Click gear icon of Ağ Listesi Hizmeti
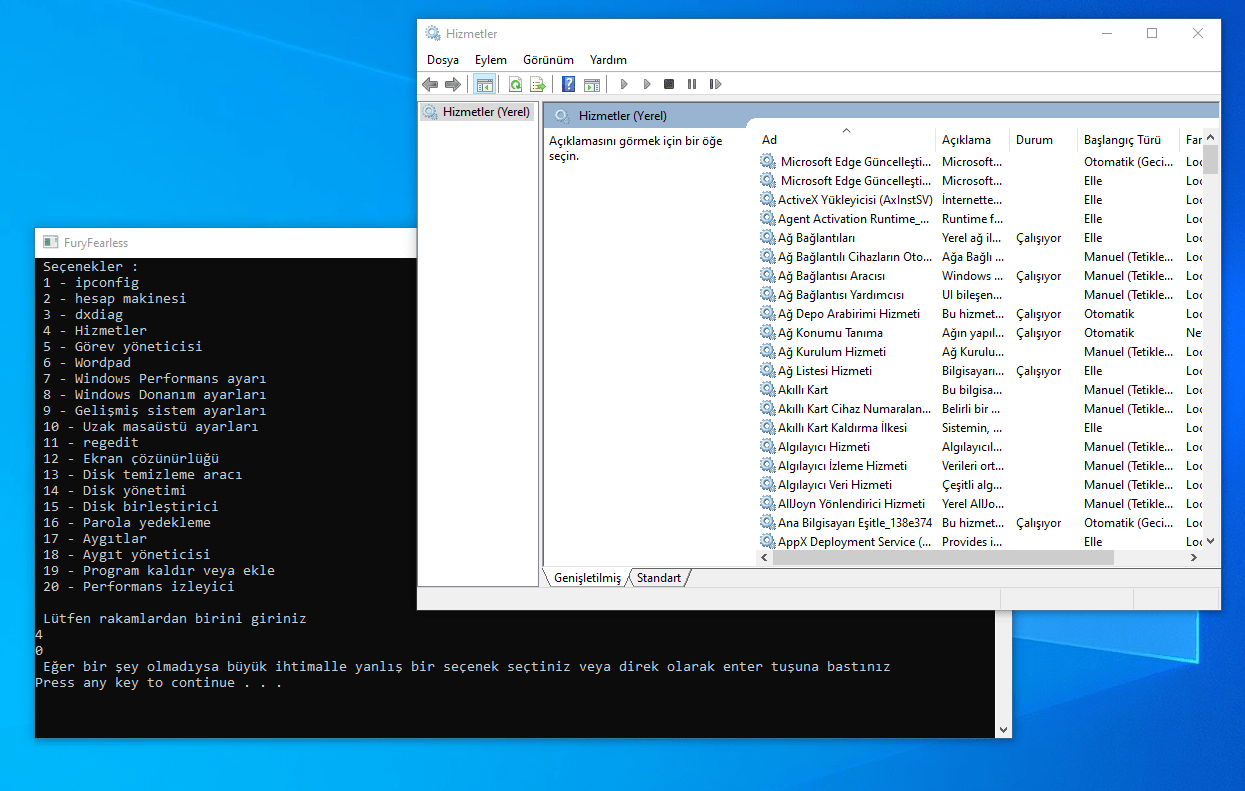 [x=767, y=371]
